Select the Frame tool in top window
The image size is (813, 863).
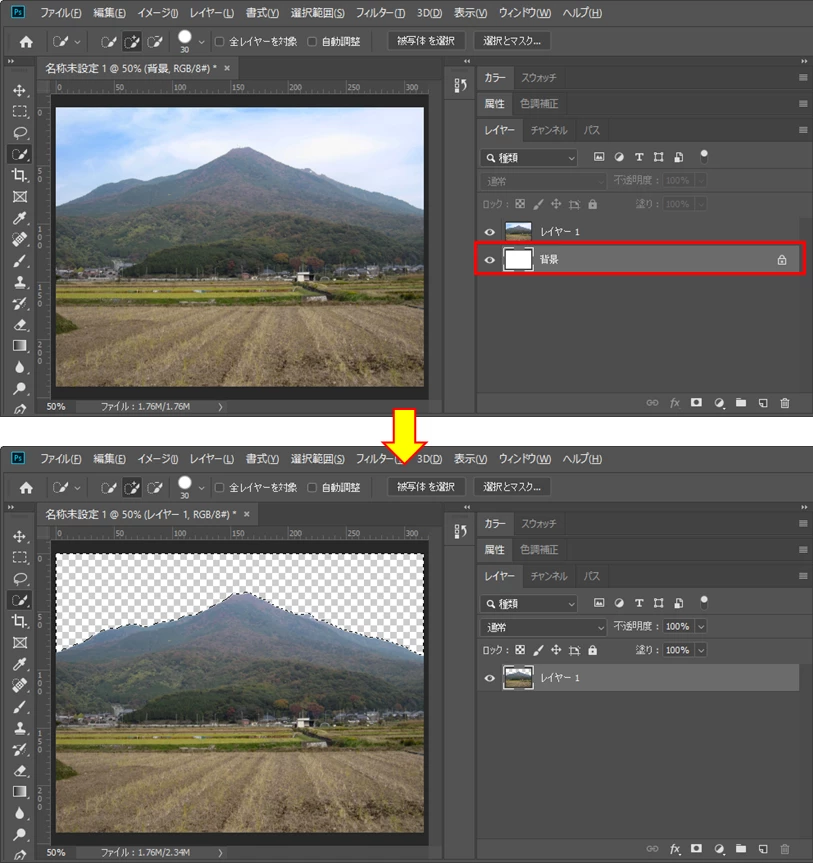[x=20, y=196]
